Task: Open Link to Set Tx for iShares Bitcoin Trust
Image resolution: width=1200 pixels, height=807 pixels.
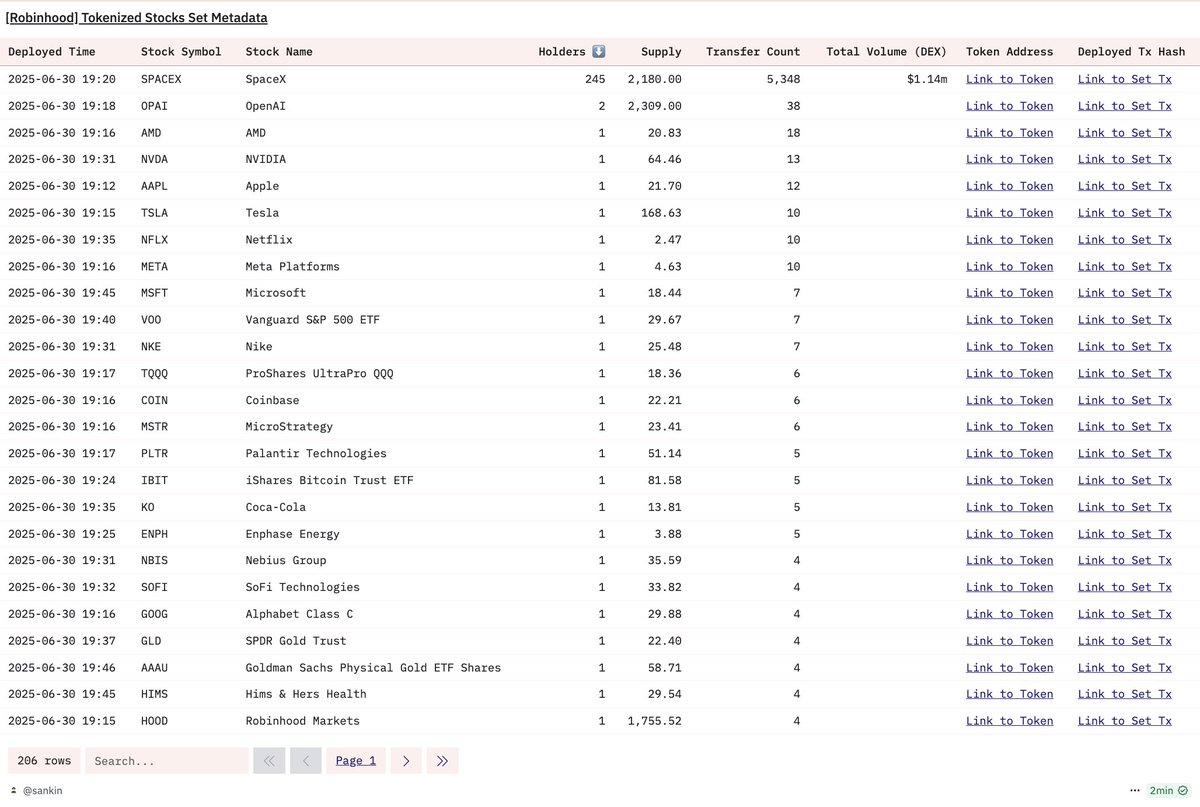Action: (1125, 481)
